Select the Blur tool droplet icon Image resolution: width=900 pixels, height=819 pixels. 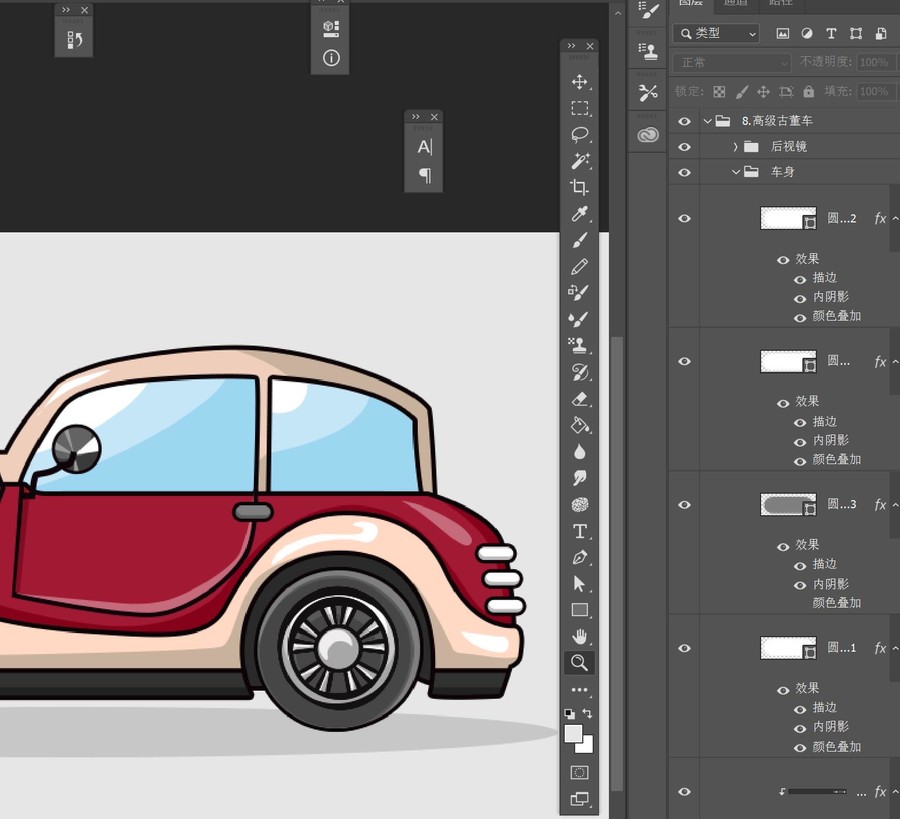pyautogui.click(x=580, y=452)
